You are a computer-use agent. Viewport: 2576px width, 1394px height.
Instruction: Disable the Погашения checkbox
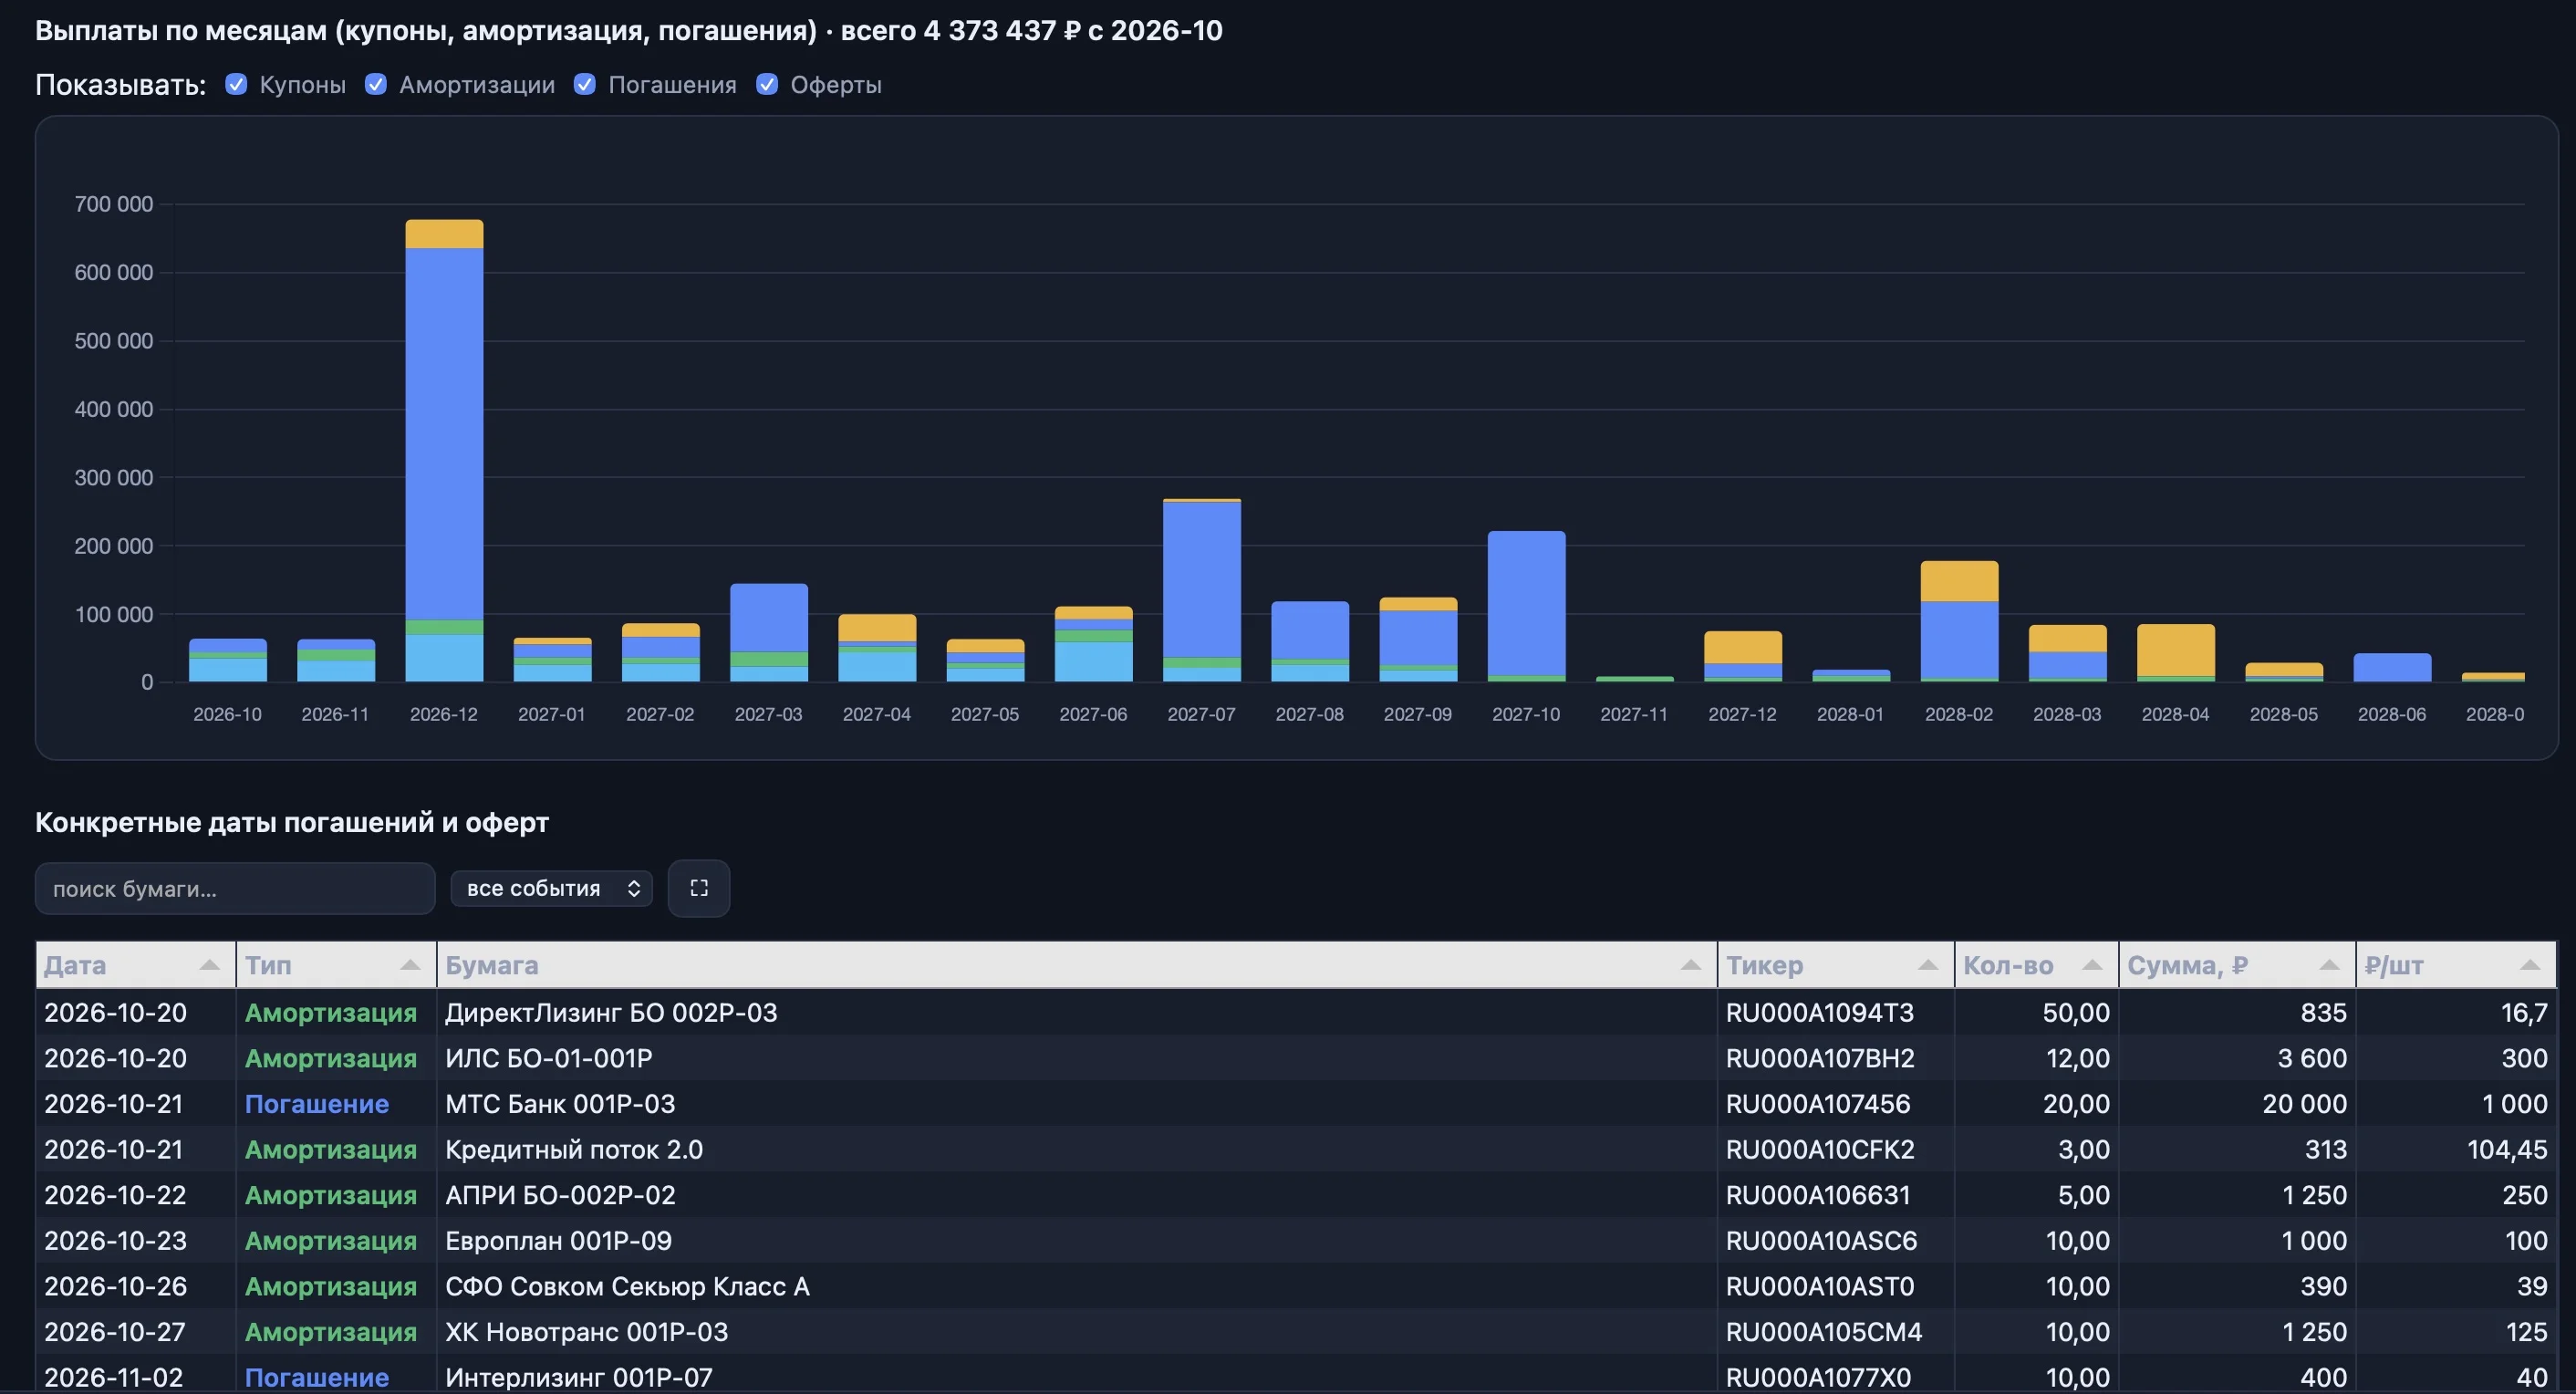click(x=585, y=84)
